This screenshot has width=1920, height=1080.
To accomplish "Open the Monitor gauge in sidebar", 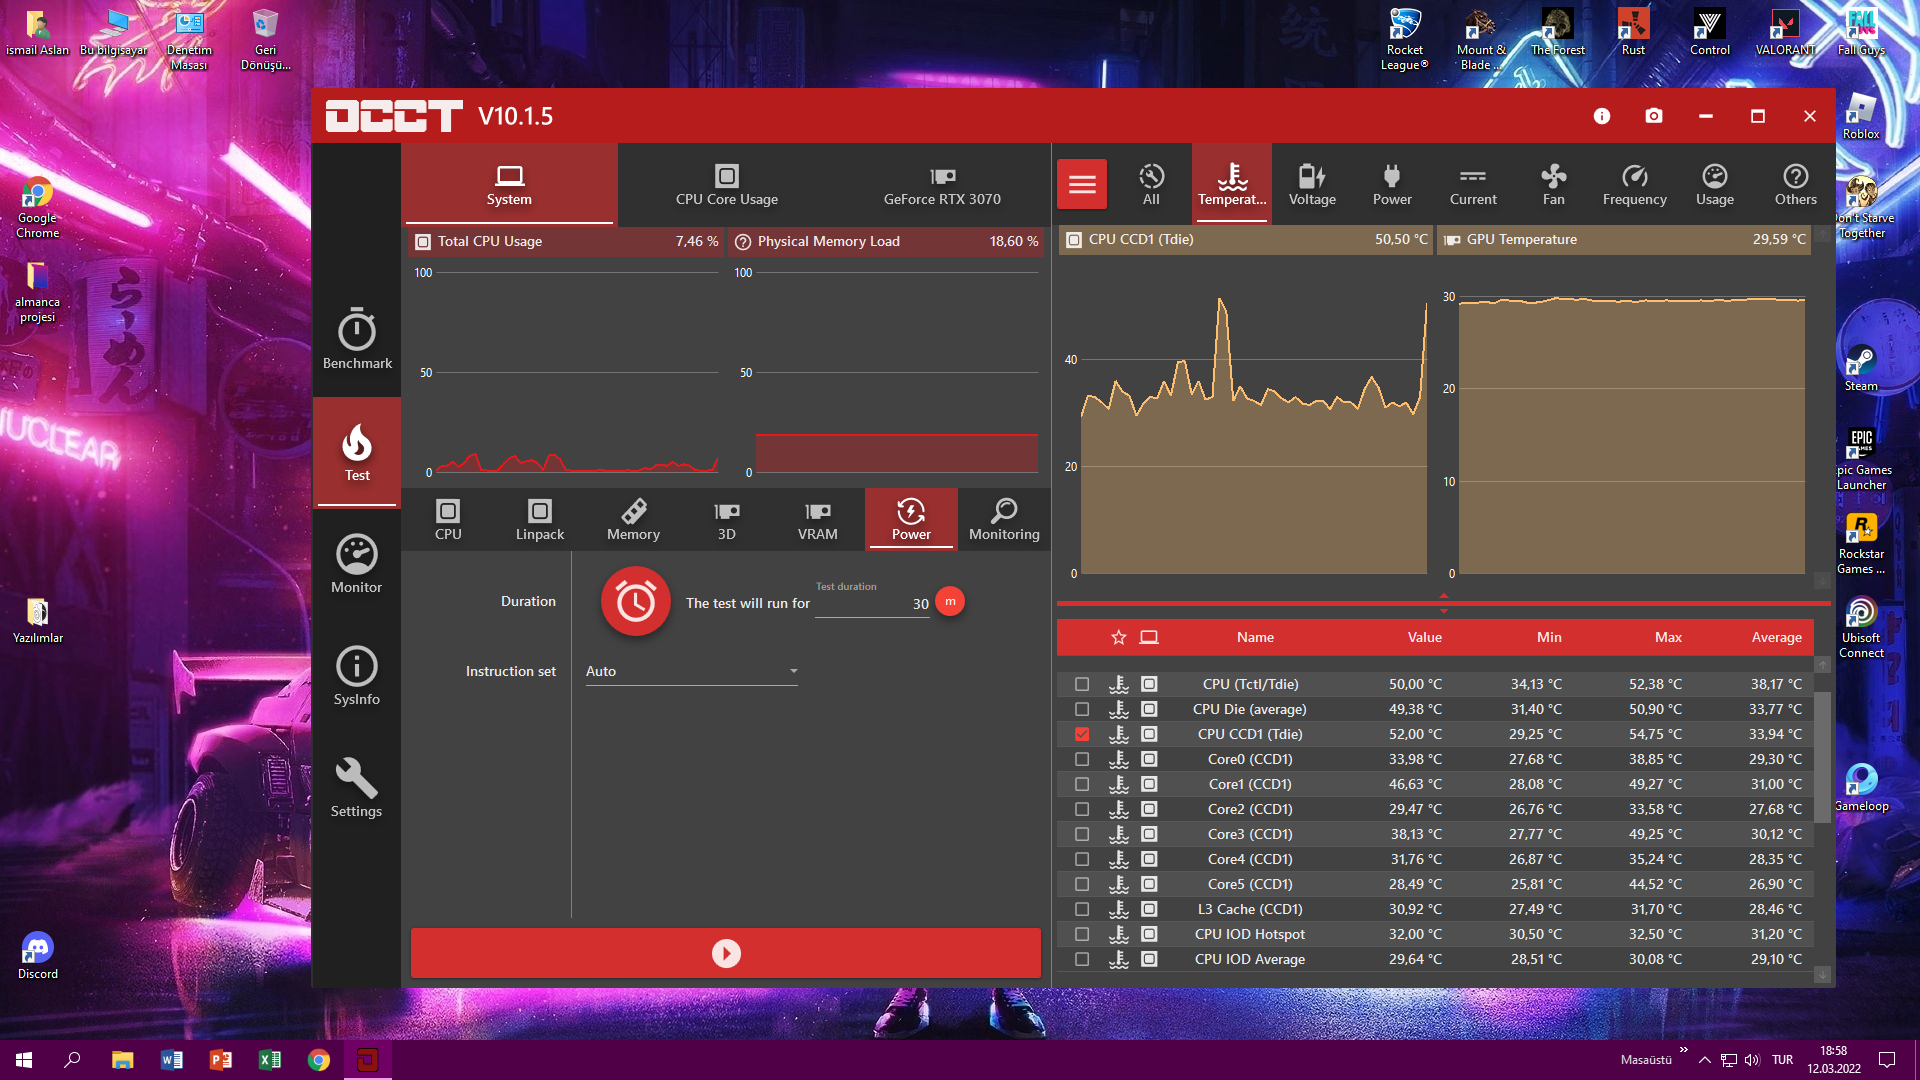I will coord(357,564).
